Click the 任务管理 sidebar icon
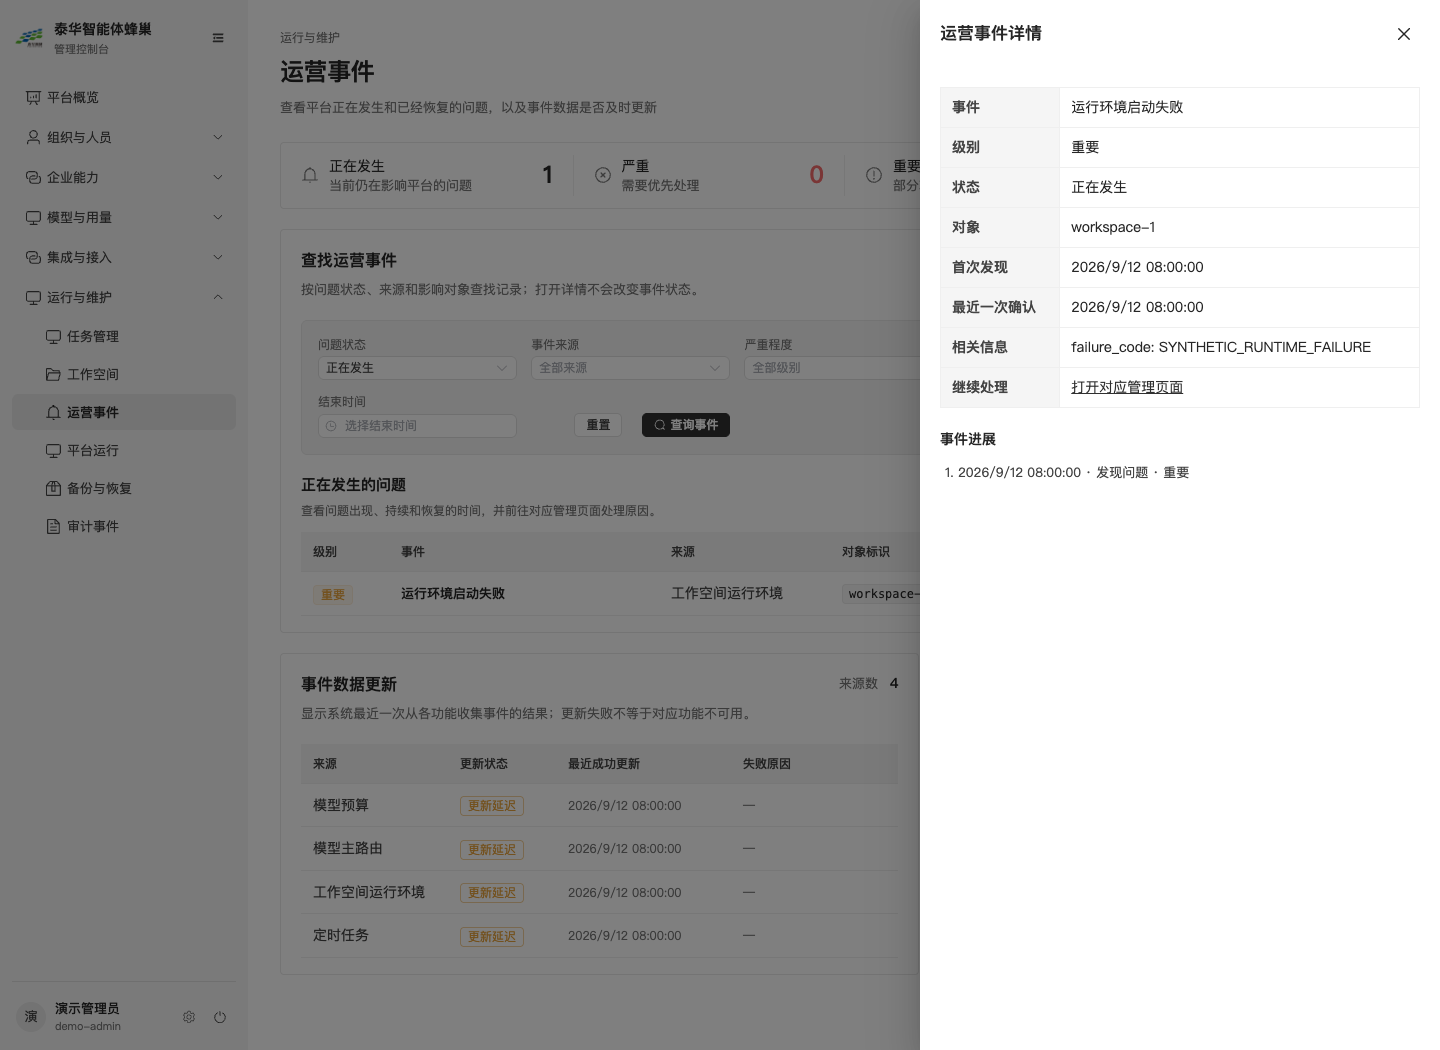1440x1050 pixels. click(x=53, y=336)
